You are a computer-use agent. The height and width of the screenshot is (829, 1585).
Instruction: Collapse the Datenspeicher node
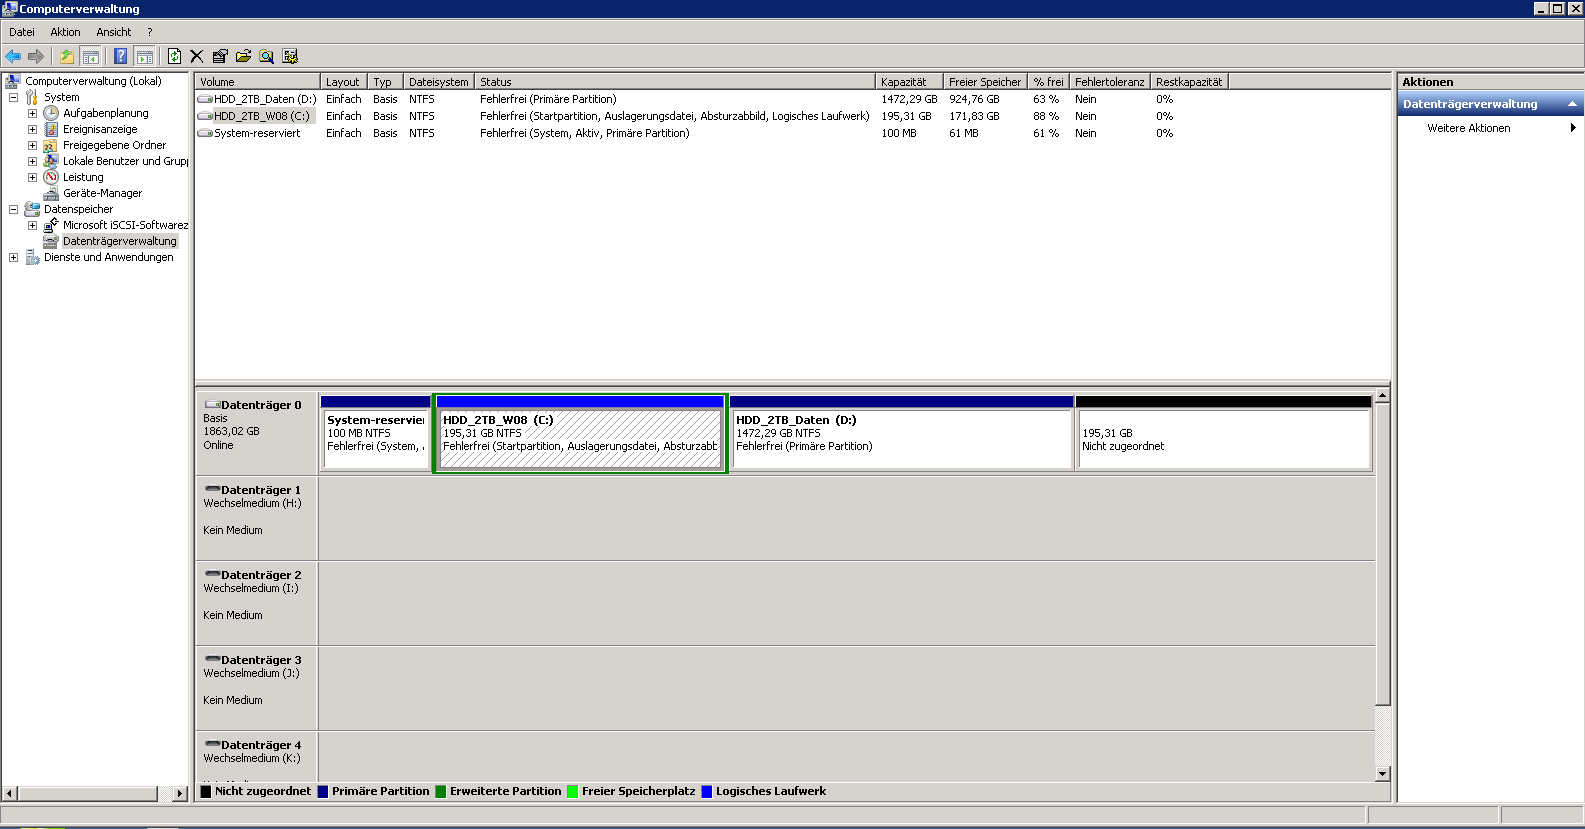14,209
